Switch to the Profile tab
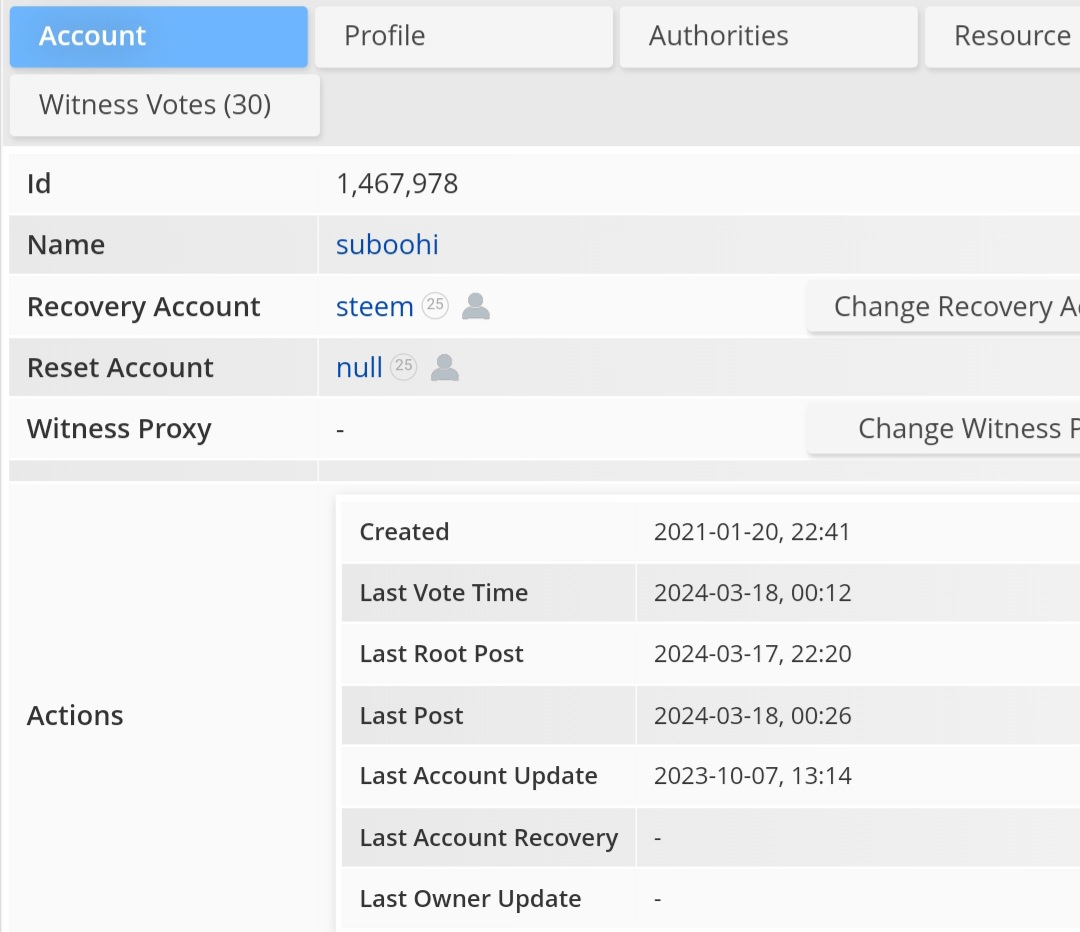 tap(464, 37)
